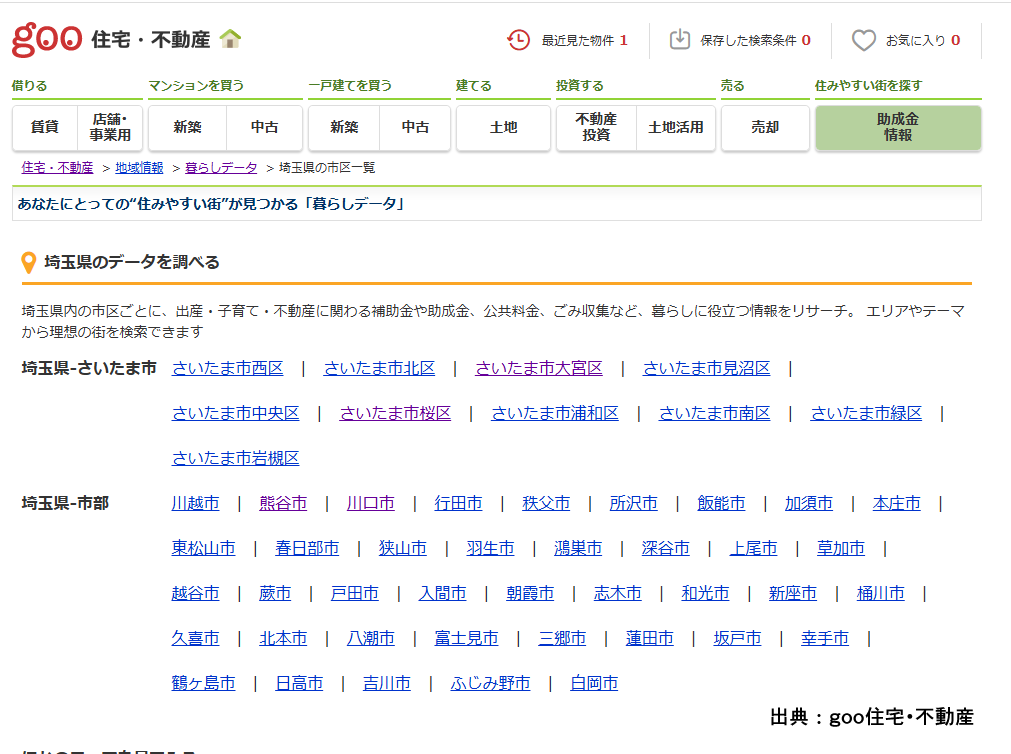Click the house icon beside 住宅・不動産

coord(231,39)
